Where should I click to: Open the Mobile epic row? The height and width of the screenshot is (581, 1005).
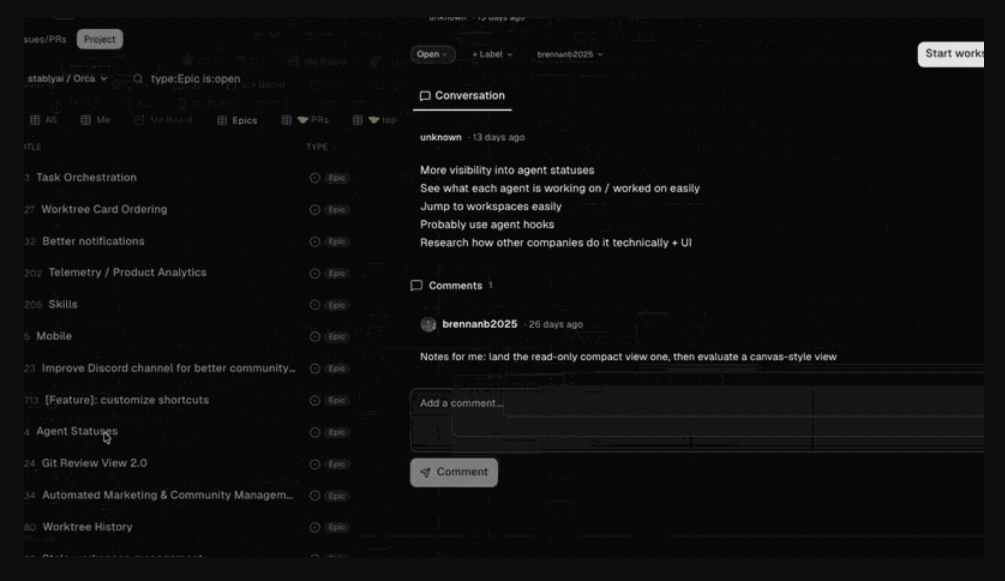[54, 336]
